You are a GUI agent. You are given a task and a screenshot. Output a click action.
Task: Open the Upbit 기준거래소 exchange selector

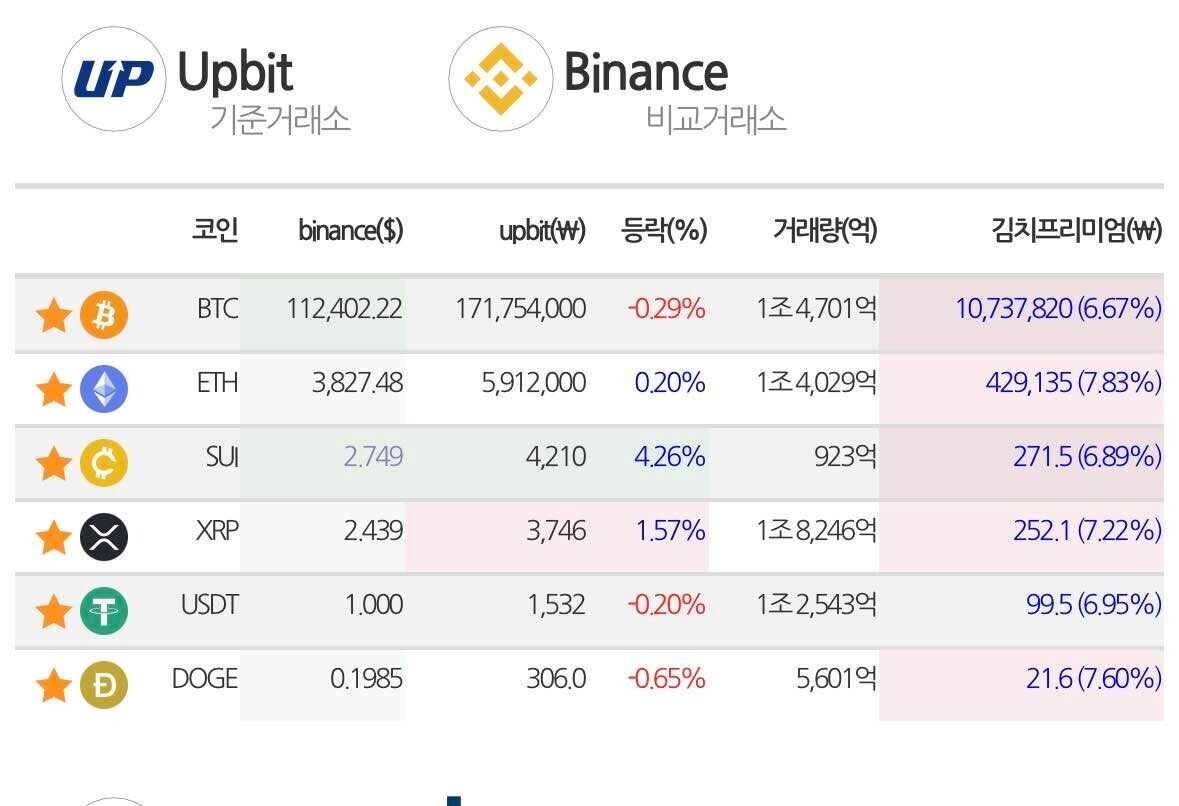(x=264, y=92)
